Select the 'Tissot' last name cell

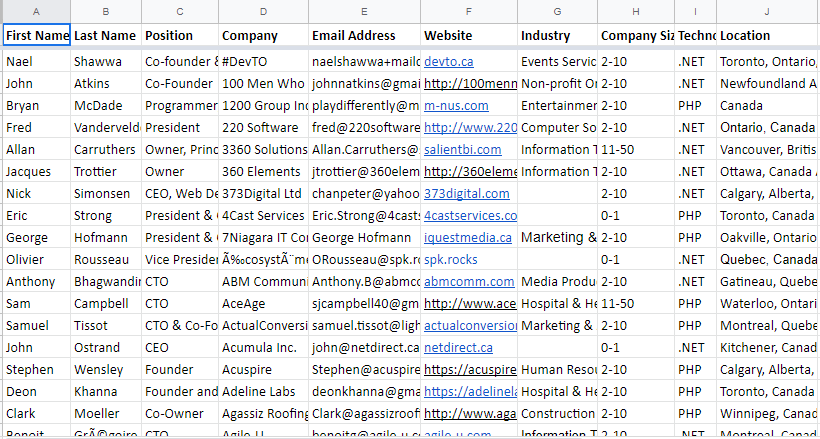[x=106, y=325]
